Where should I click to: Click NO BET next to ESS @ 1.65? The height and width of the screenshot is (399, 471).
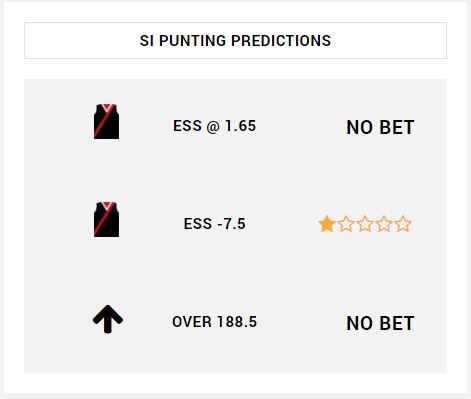380,127
